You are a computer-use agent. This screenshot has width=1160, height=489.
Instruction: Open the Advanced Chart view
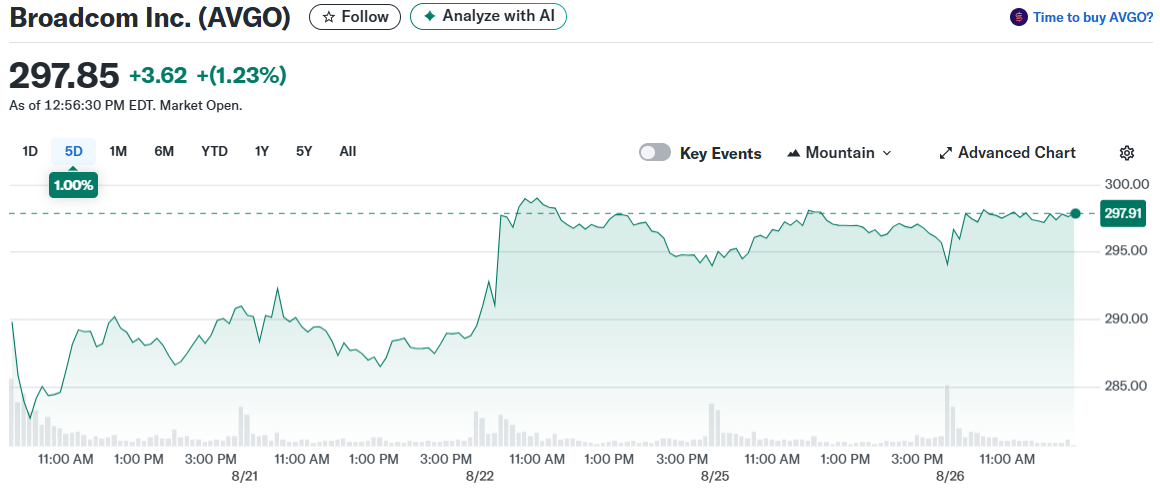click(x=1008, y=153)
